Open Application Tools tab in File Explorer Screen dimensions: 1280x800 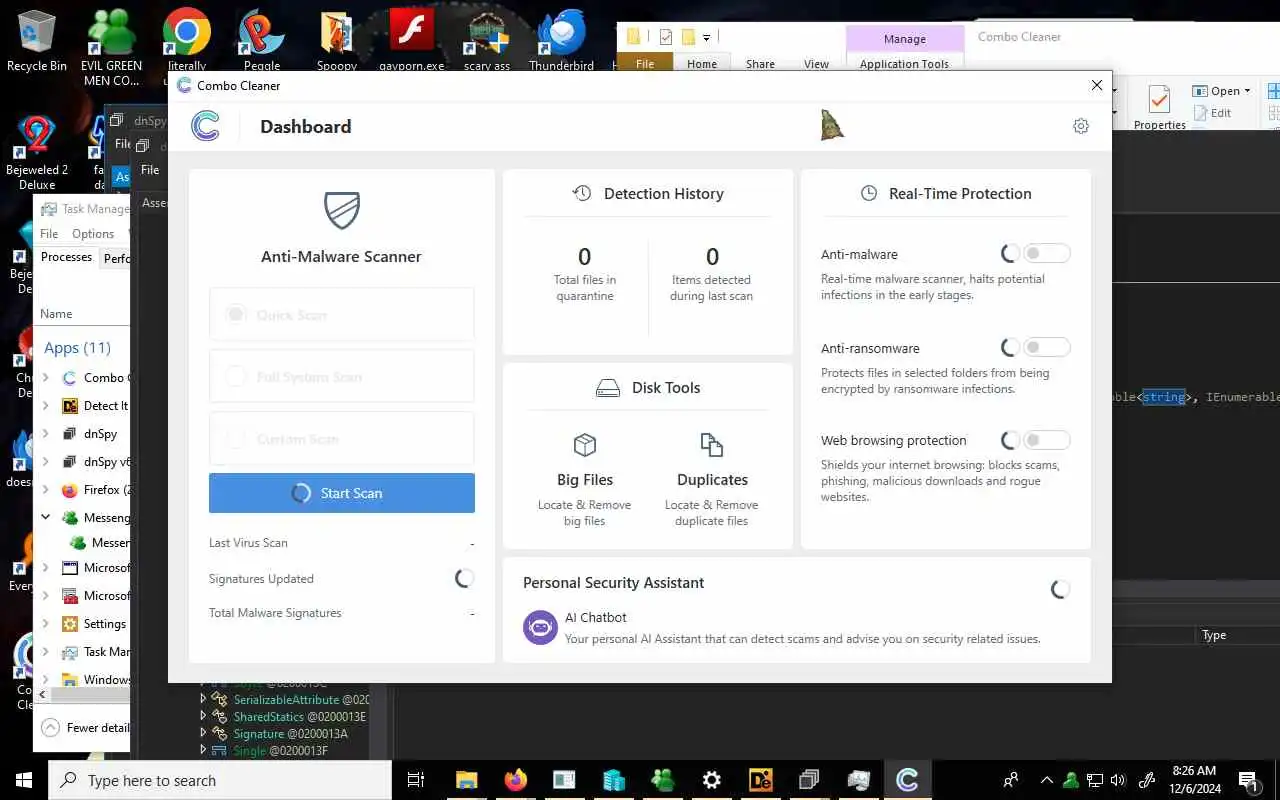(904, 64)
